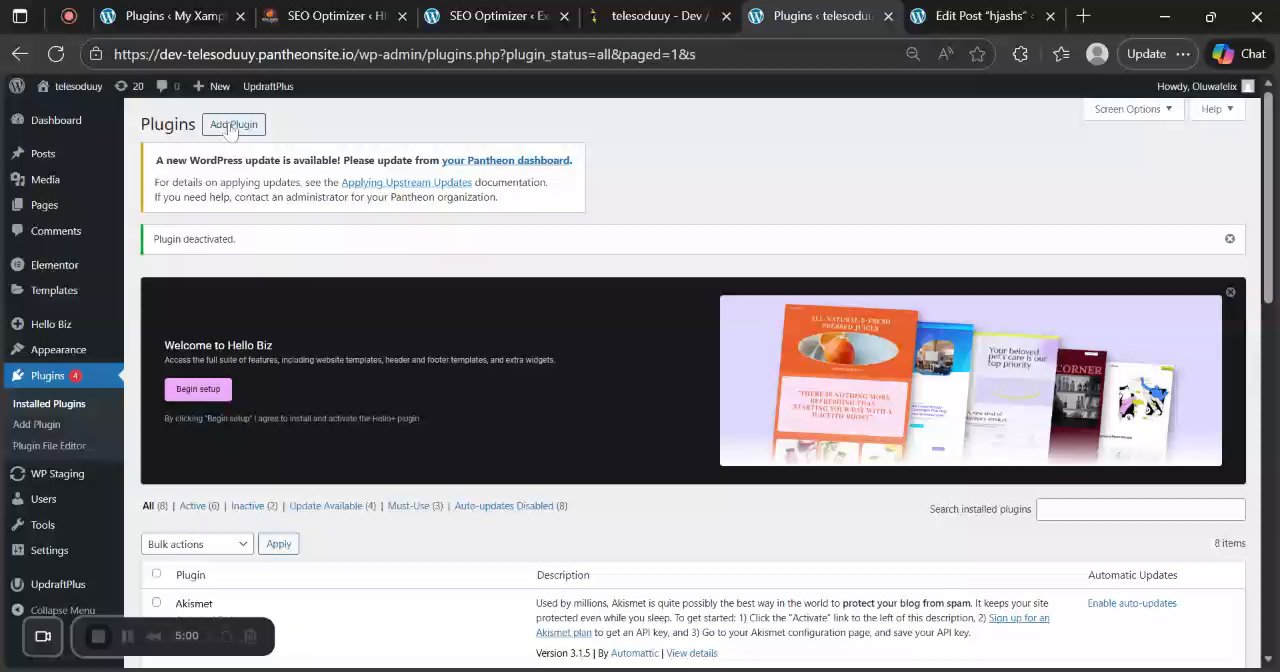
Task: Open the Plugin File Editor submenu
Action: pyautogui.click(x=49, y=446)
